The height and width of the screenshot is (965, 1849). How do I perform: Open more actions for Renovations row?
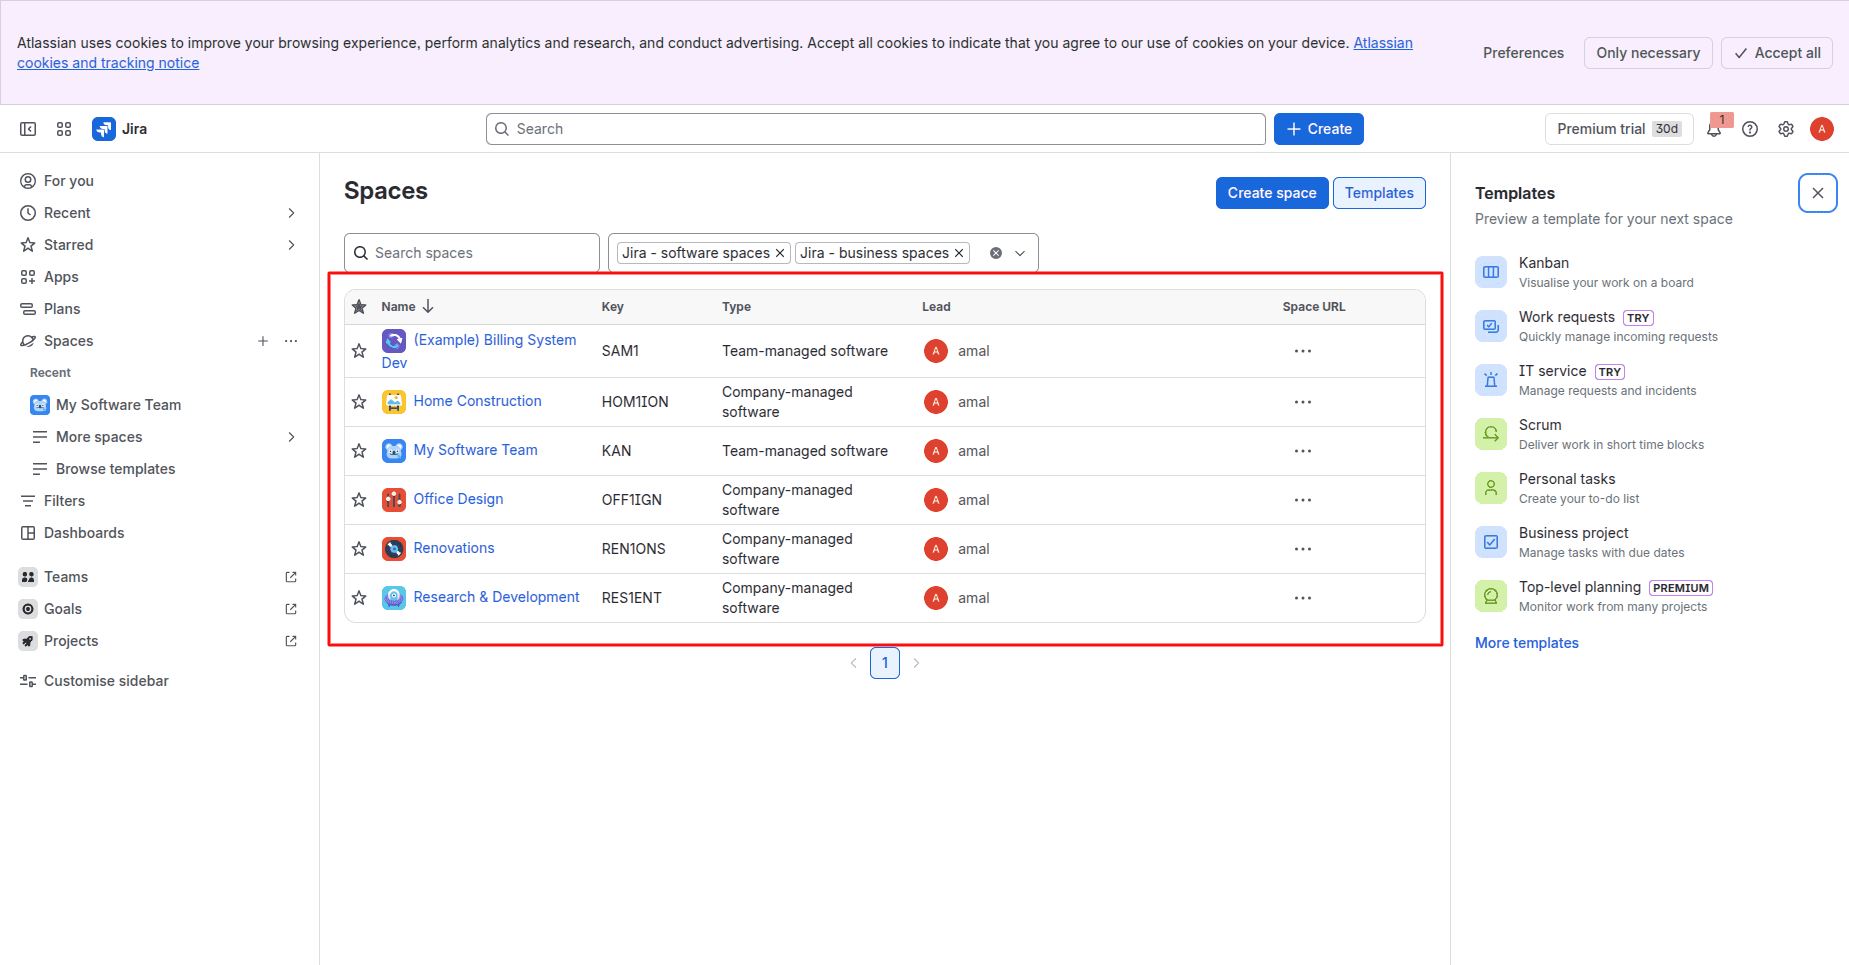(1303, 549)
